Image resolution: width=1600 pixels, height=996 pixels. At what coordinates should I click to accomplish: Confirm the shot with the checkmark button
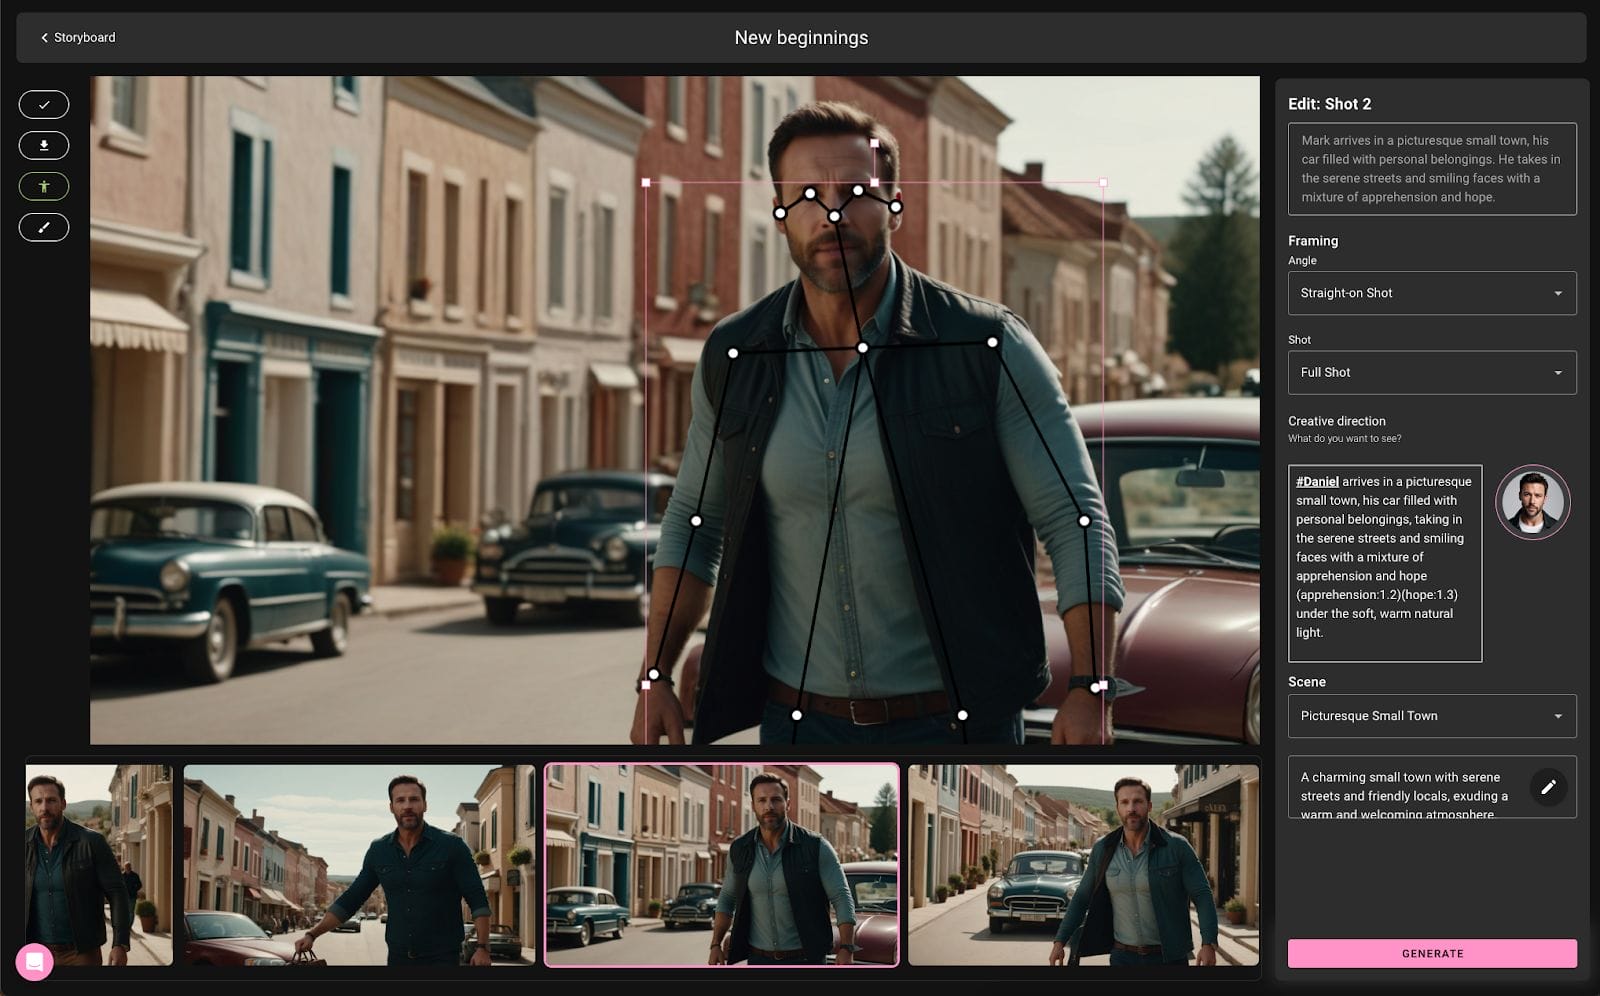coord(44,105)
